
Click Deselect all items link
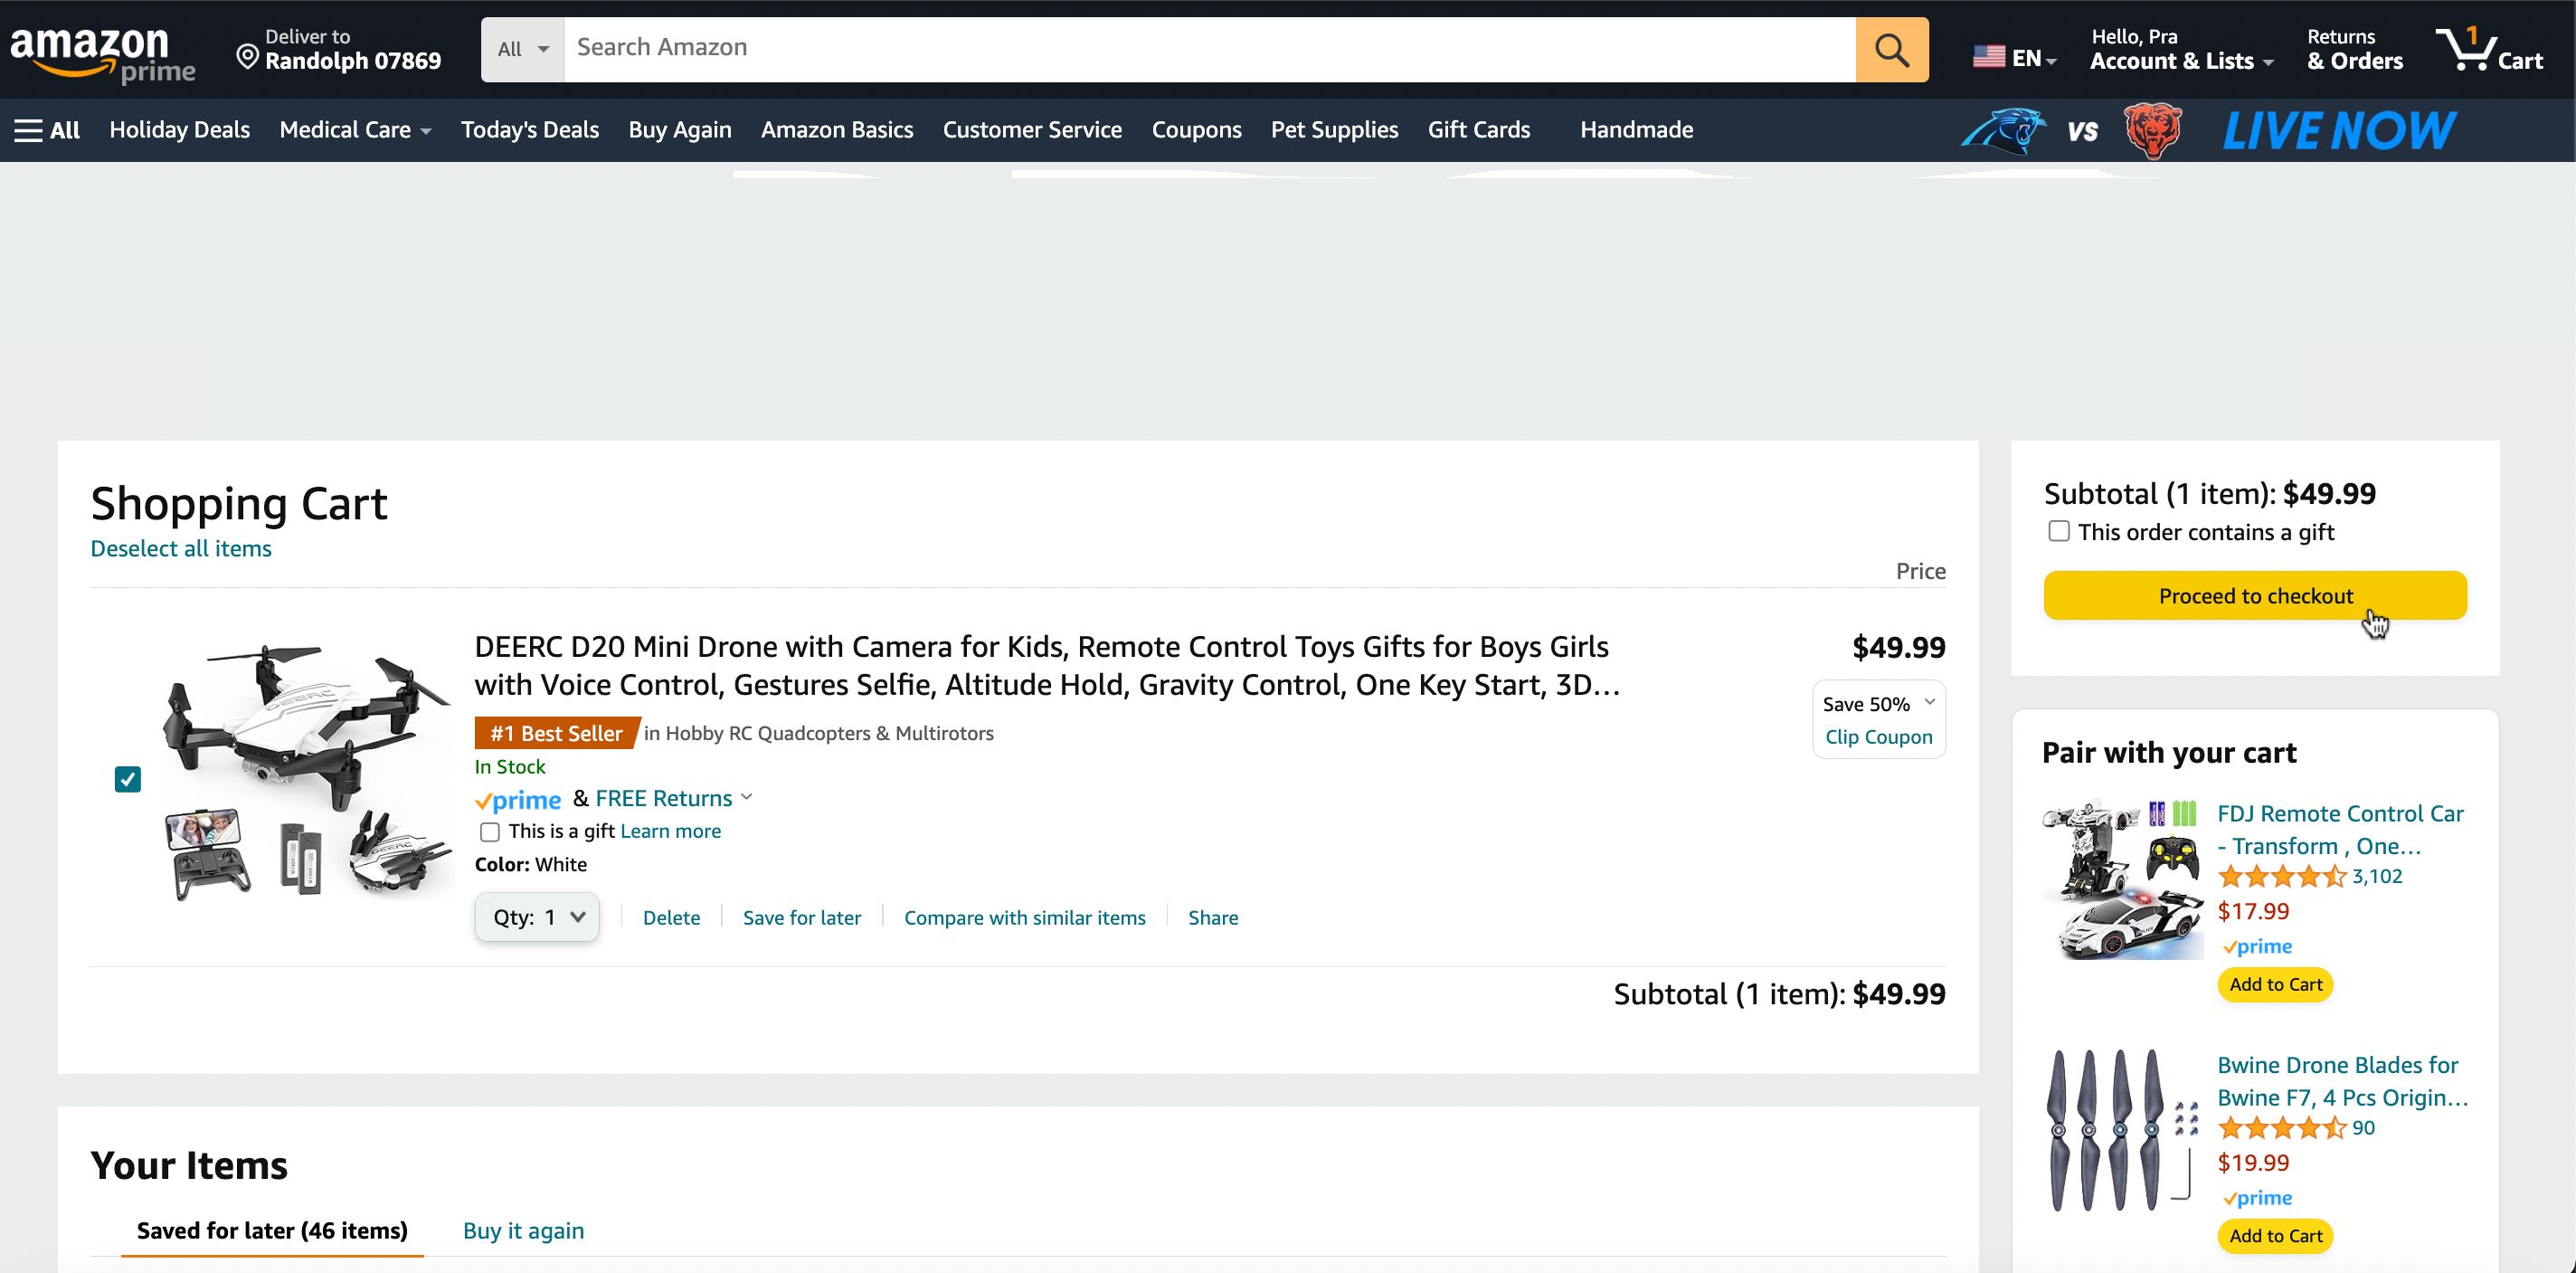point(180,548)
